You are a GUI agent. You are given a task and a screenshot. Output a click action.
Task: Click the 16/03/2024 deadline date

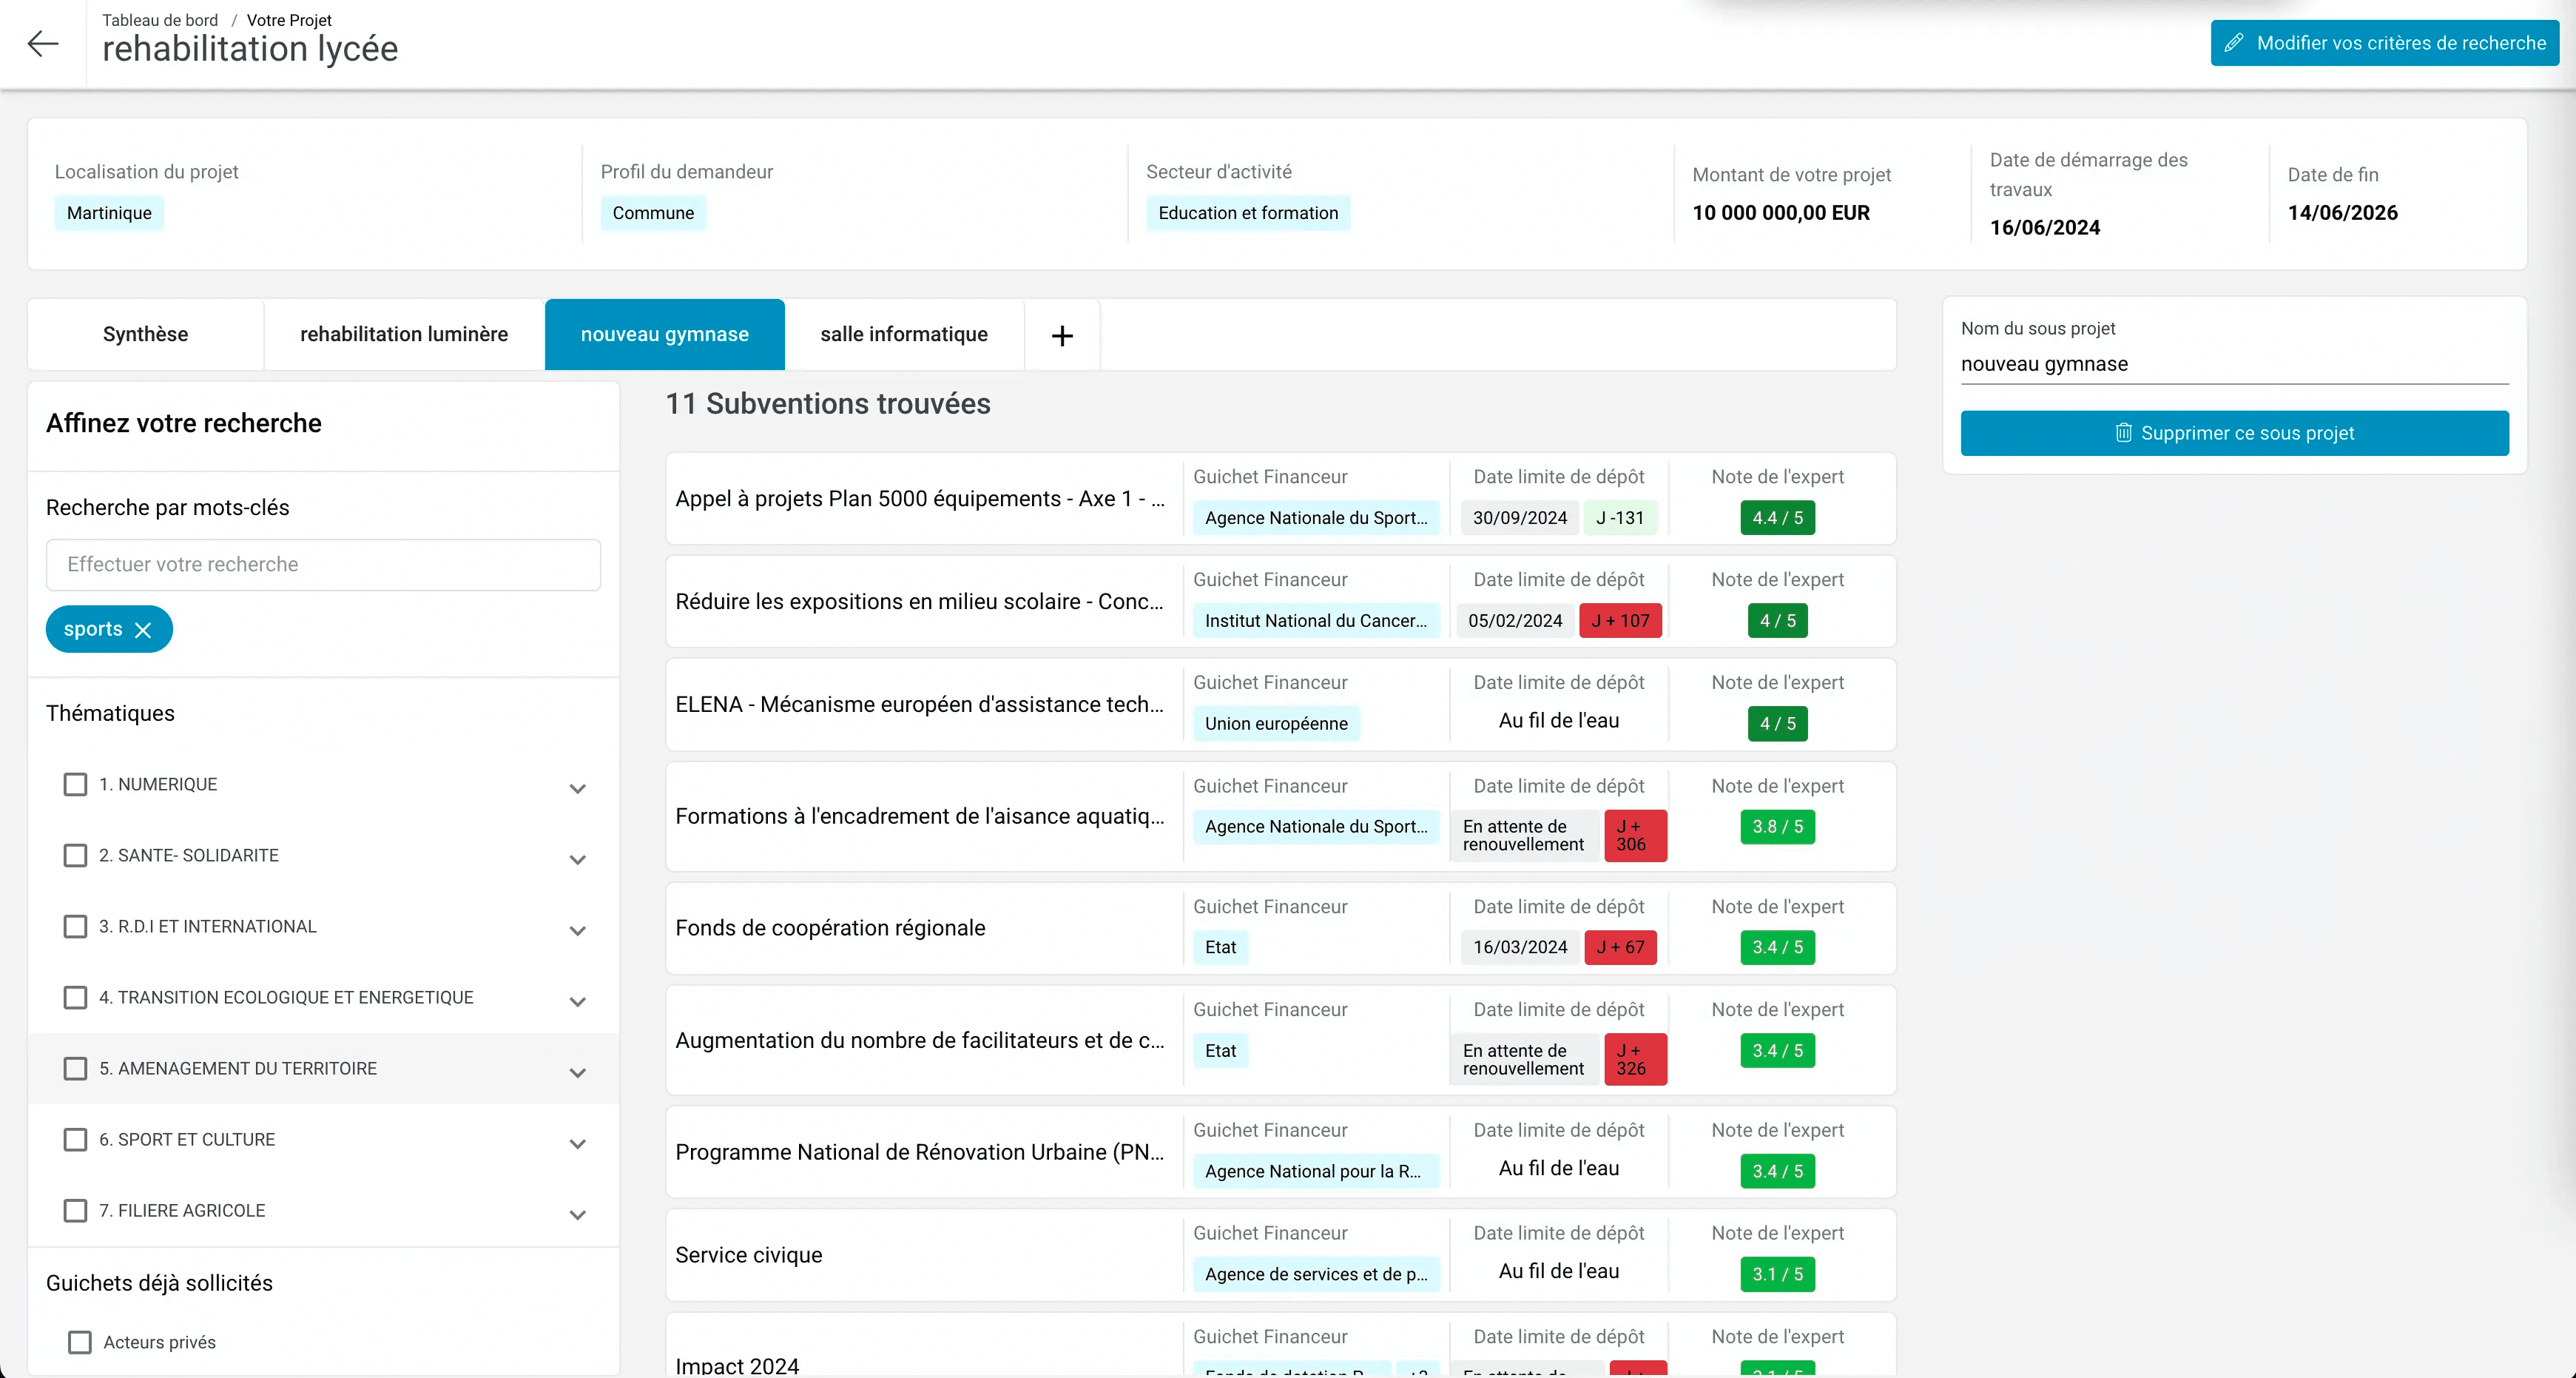[x=1520, y=947]
